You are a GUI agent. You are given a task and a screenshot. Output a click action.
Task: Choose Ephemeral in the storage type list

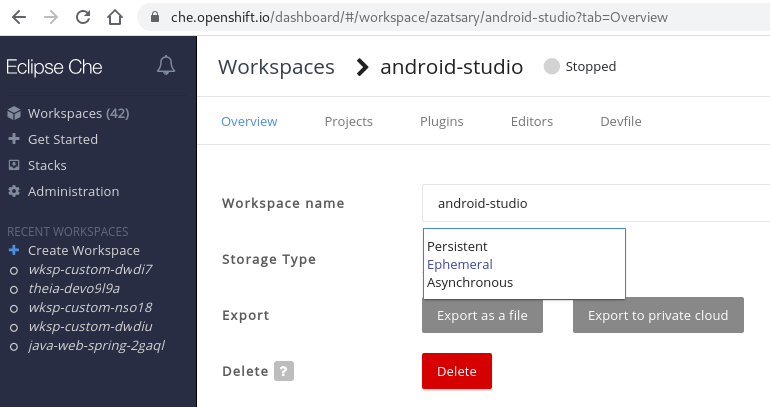460,265
